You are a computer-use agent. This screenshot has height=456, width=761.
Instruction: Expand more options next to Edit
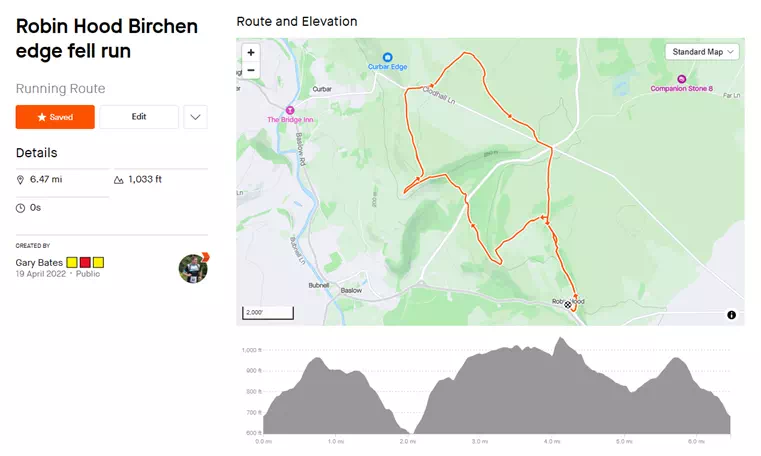point(196,117)
